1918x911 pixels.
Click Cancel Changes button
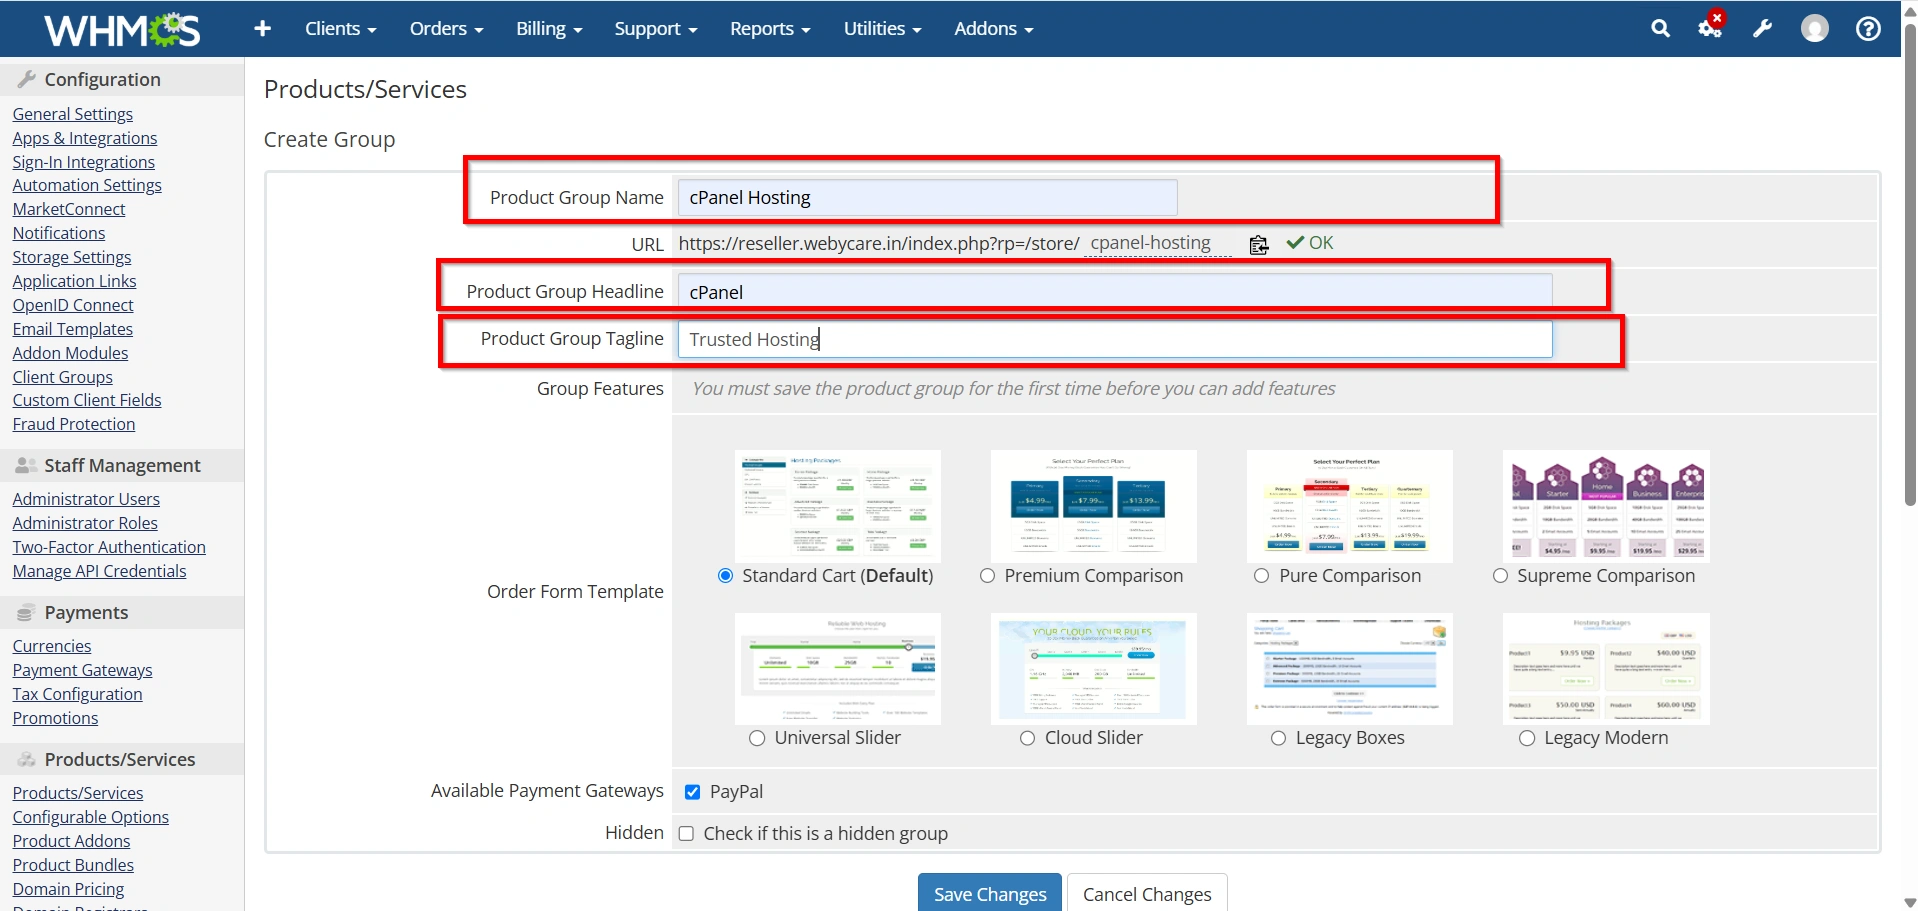point(1147,894)
